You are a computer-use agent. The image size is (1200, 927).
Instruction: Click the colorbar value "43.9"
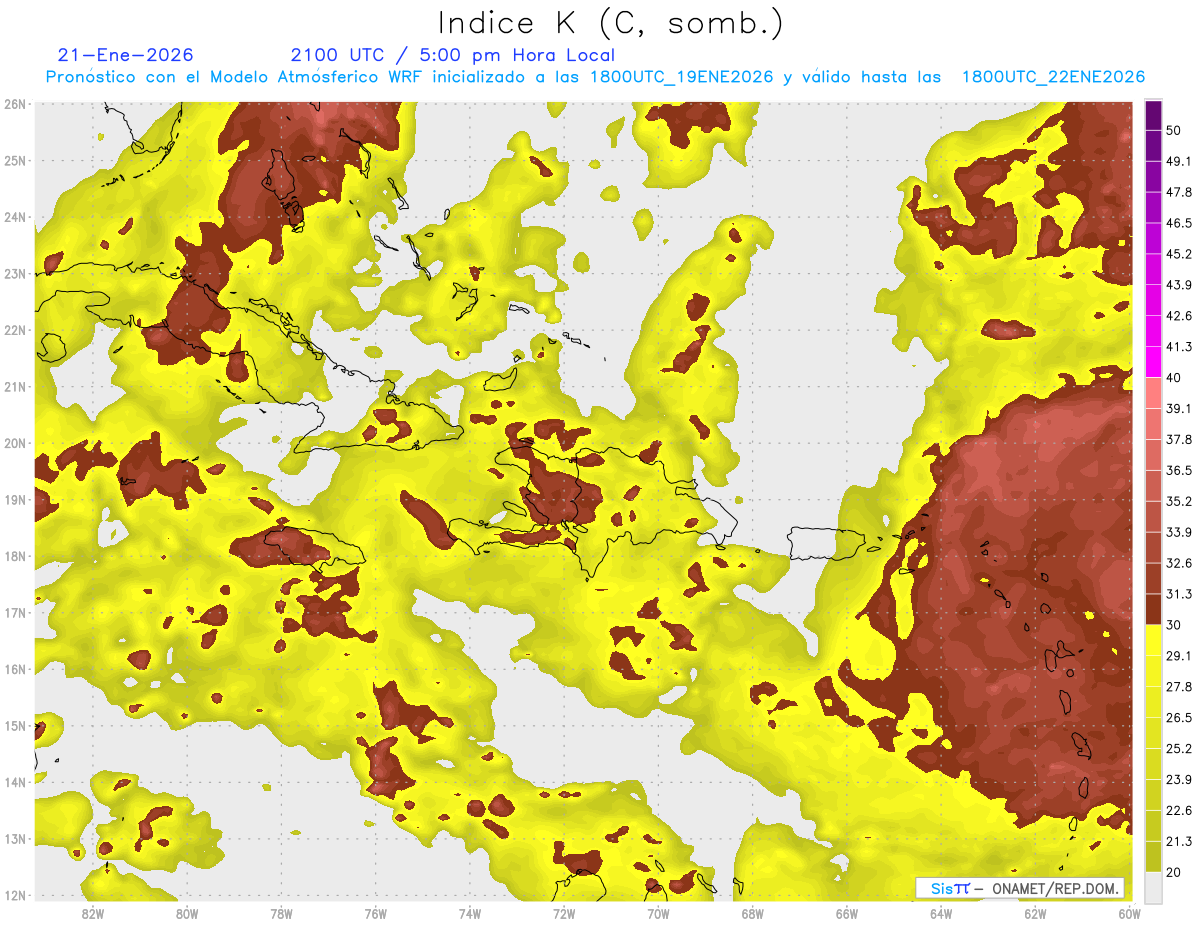pyautogui.click(x=1179, y=285)
